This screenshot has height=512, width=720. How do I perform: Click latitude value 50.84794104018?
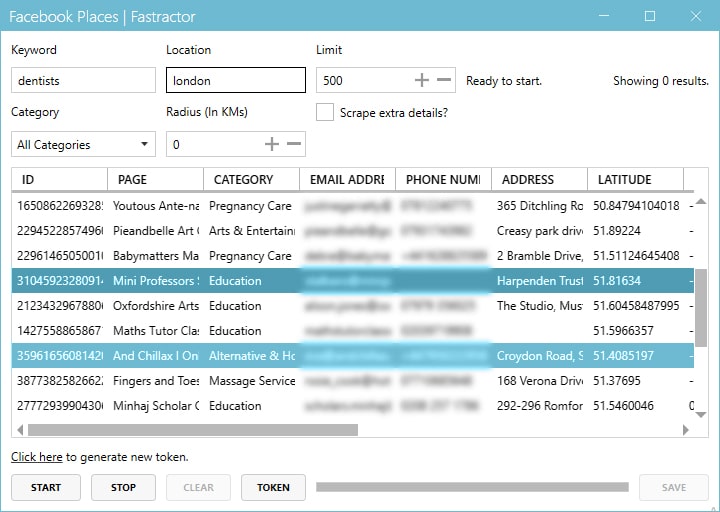click(636, 206)
